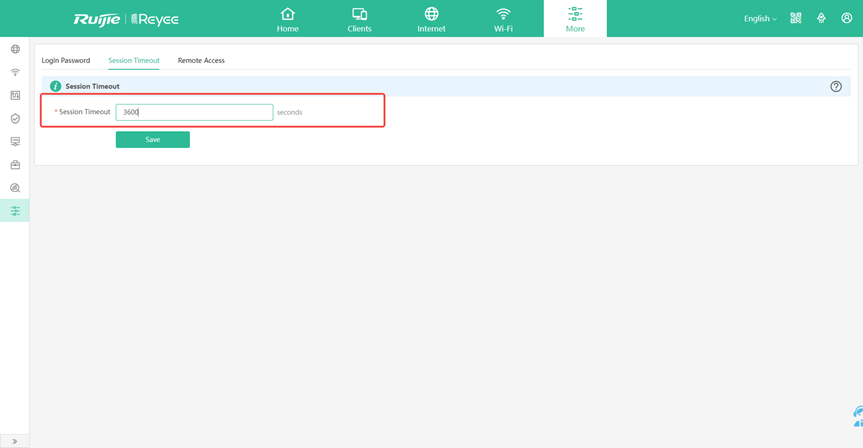Viewport: 863px width, 448px height.
Task: Click the green info icon beside Session Timeout
Action: 56,86
